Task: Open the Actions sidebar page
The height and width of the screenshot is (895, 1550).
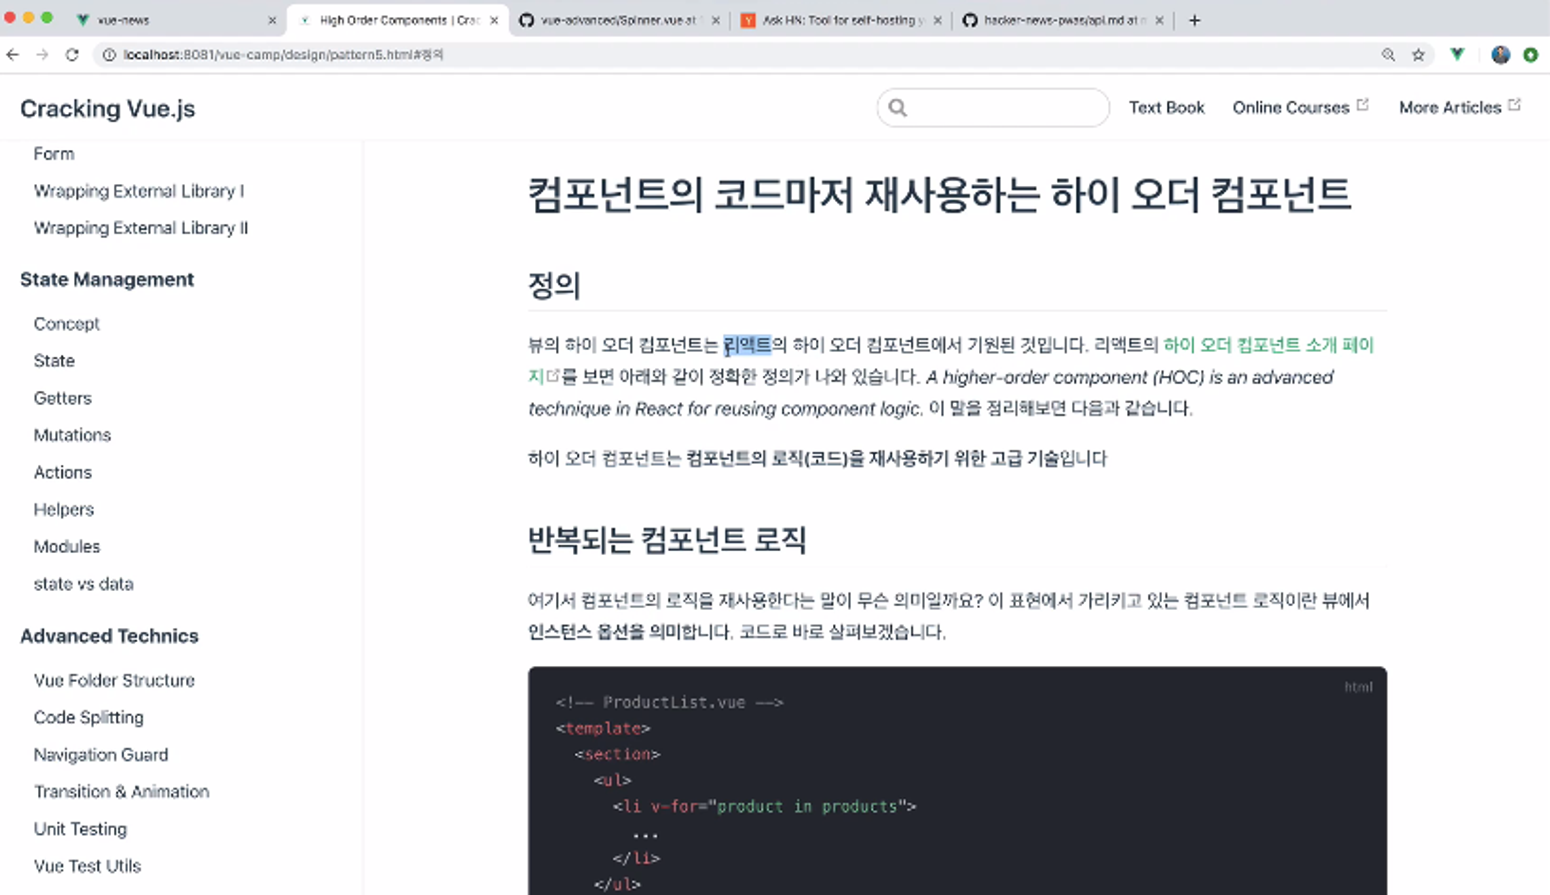Action: (x=63, y=472)
